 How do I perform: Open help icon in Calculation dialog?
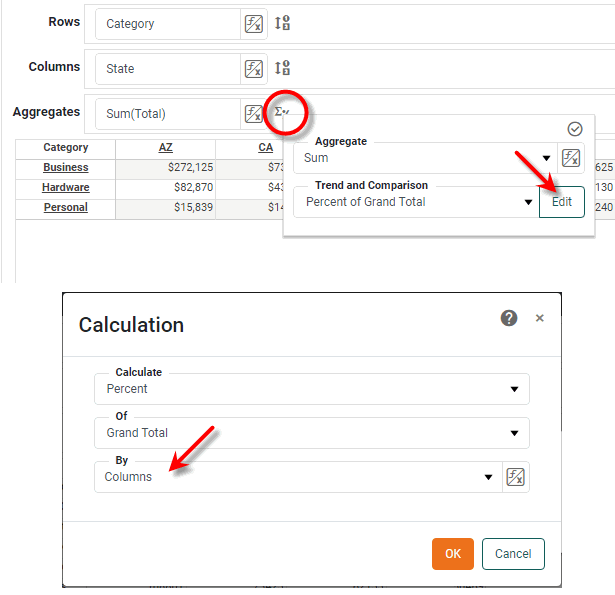click(509, 318)
